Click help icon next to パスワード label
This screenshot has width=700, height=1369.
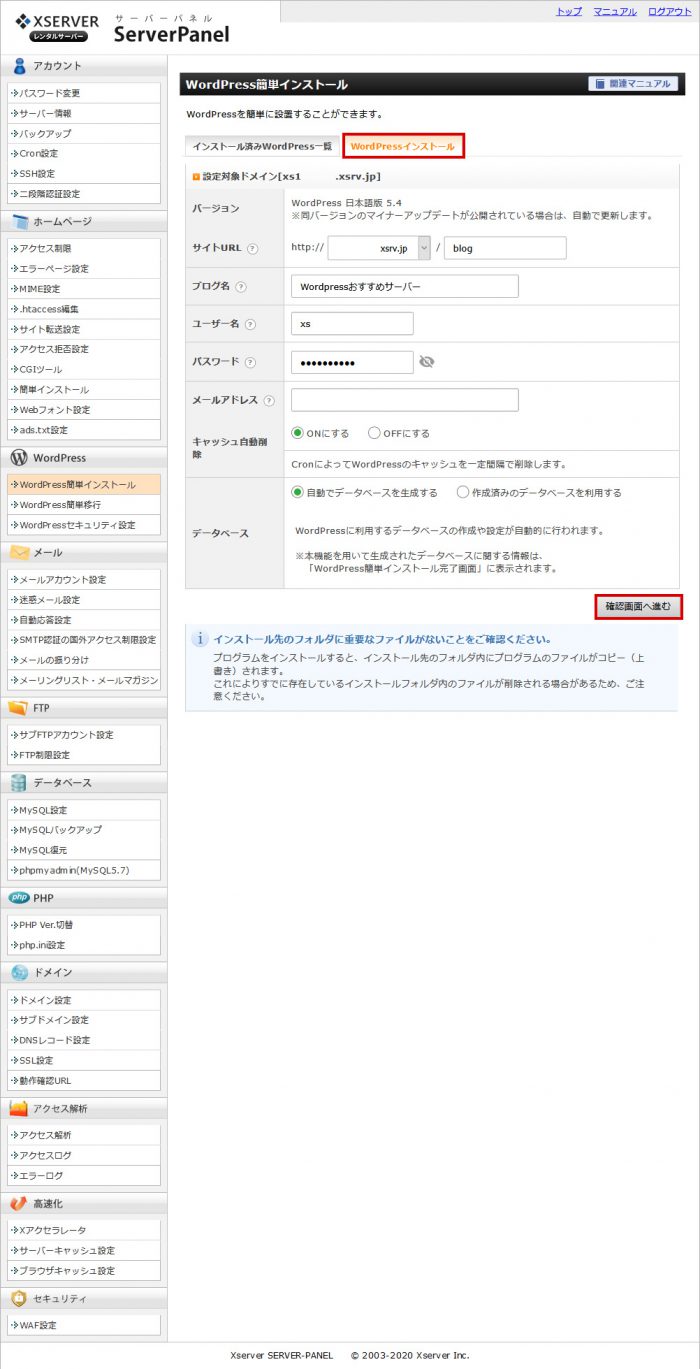pos(250,362)
